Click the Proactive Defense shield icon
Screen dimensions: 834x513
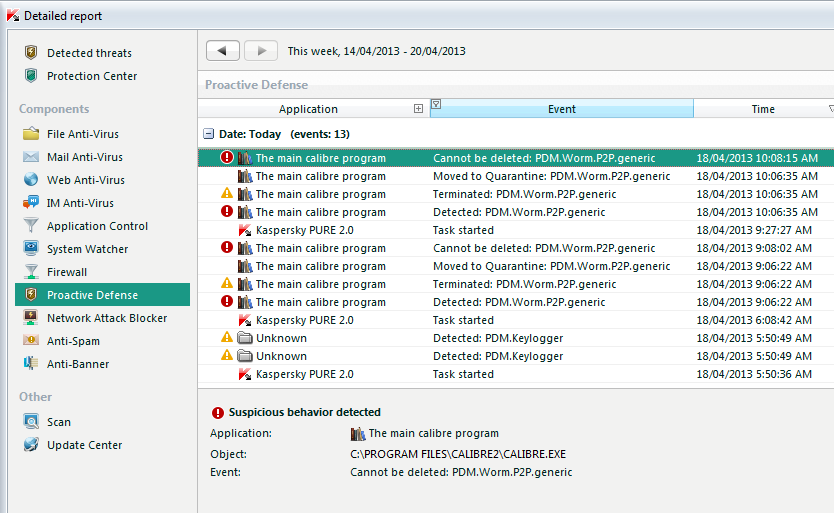(x=31, y=294)
